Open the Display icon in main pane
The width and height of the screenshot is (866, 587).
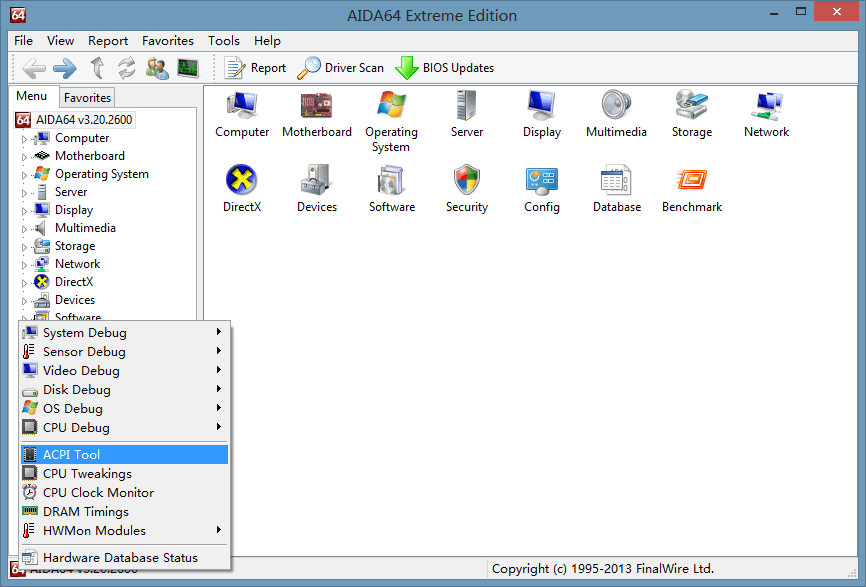[x=541, y=105]
